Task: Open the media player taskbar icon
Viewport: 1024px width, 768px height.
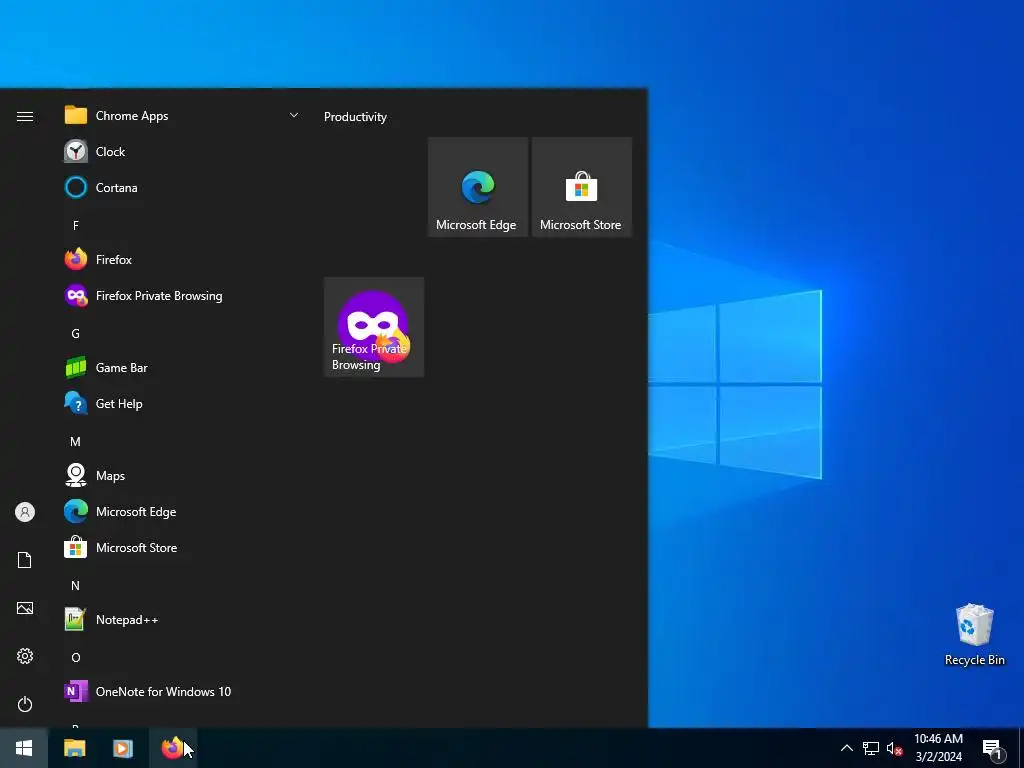Action: click(123, 748)
